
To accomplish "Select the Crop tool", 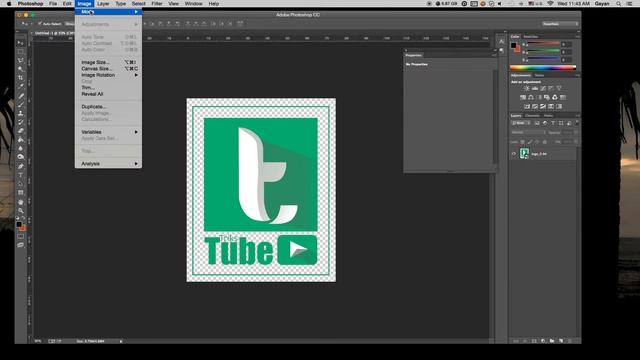I will pos(20,78).
